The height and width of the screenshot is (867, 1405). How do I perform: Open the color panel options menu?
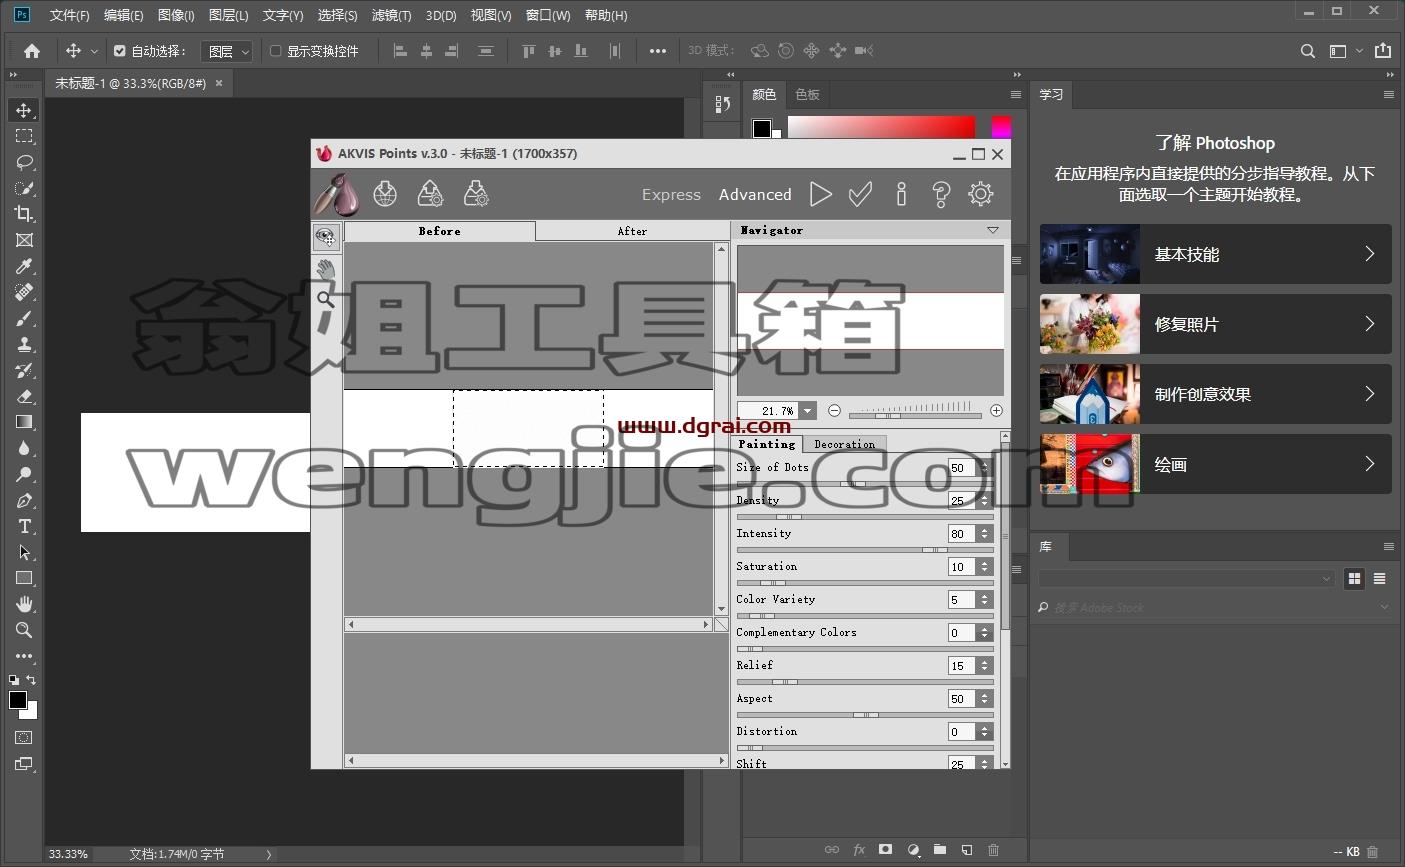1016,95
